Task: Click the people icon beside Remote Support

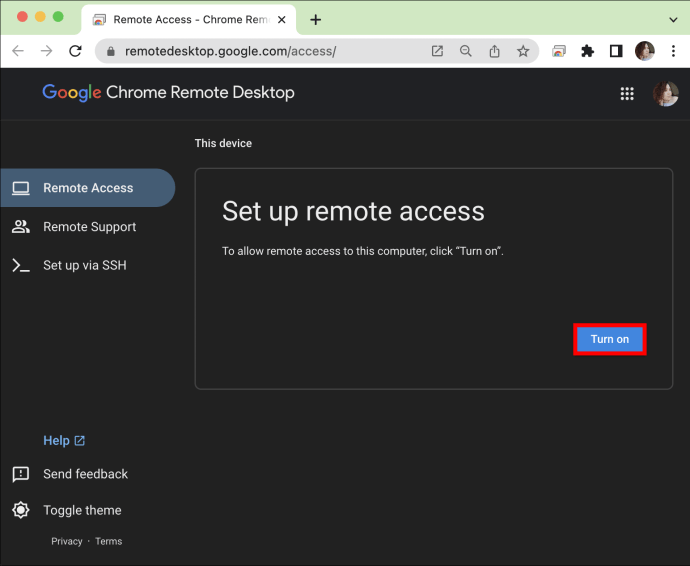Action: 21,227
